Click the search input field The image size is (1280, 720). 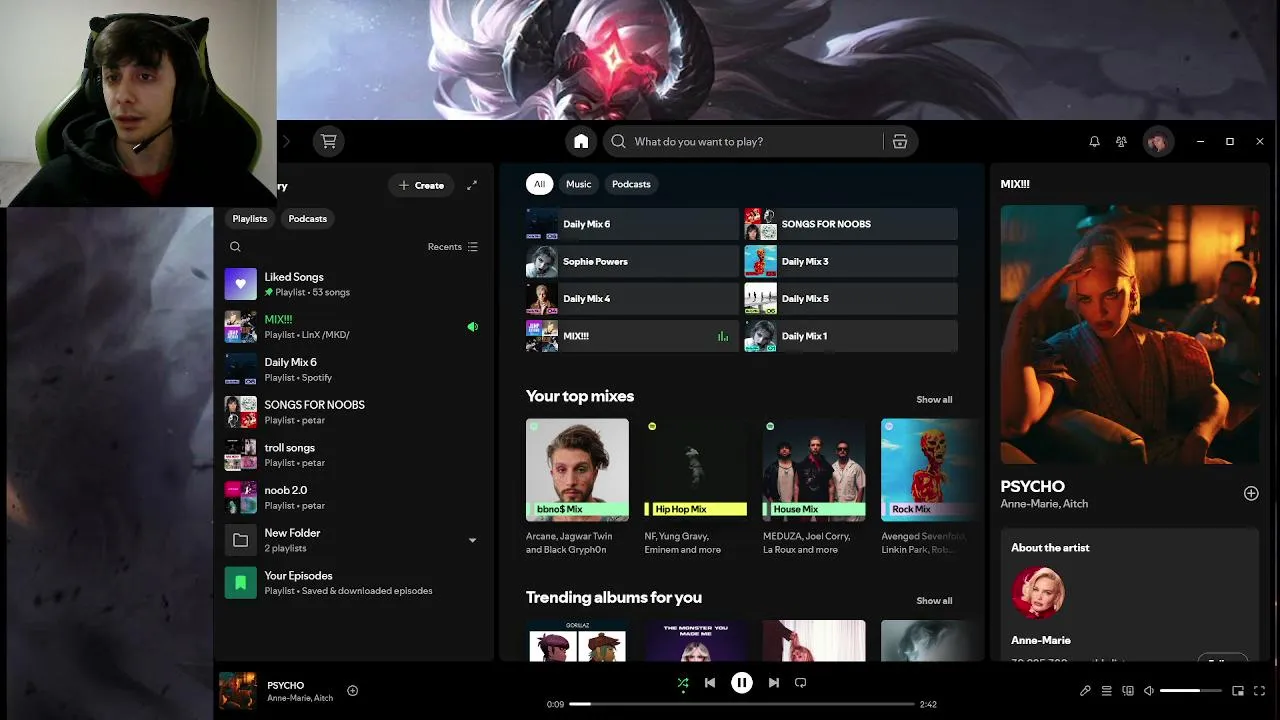745,141
